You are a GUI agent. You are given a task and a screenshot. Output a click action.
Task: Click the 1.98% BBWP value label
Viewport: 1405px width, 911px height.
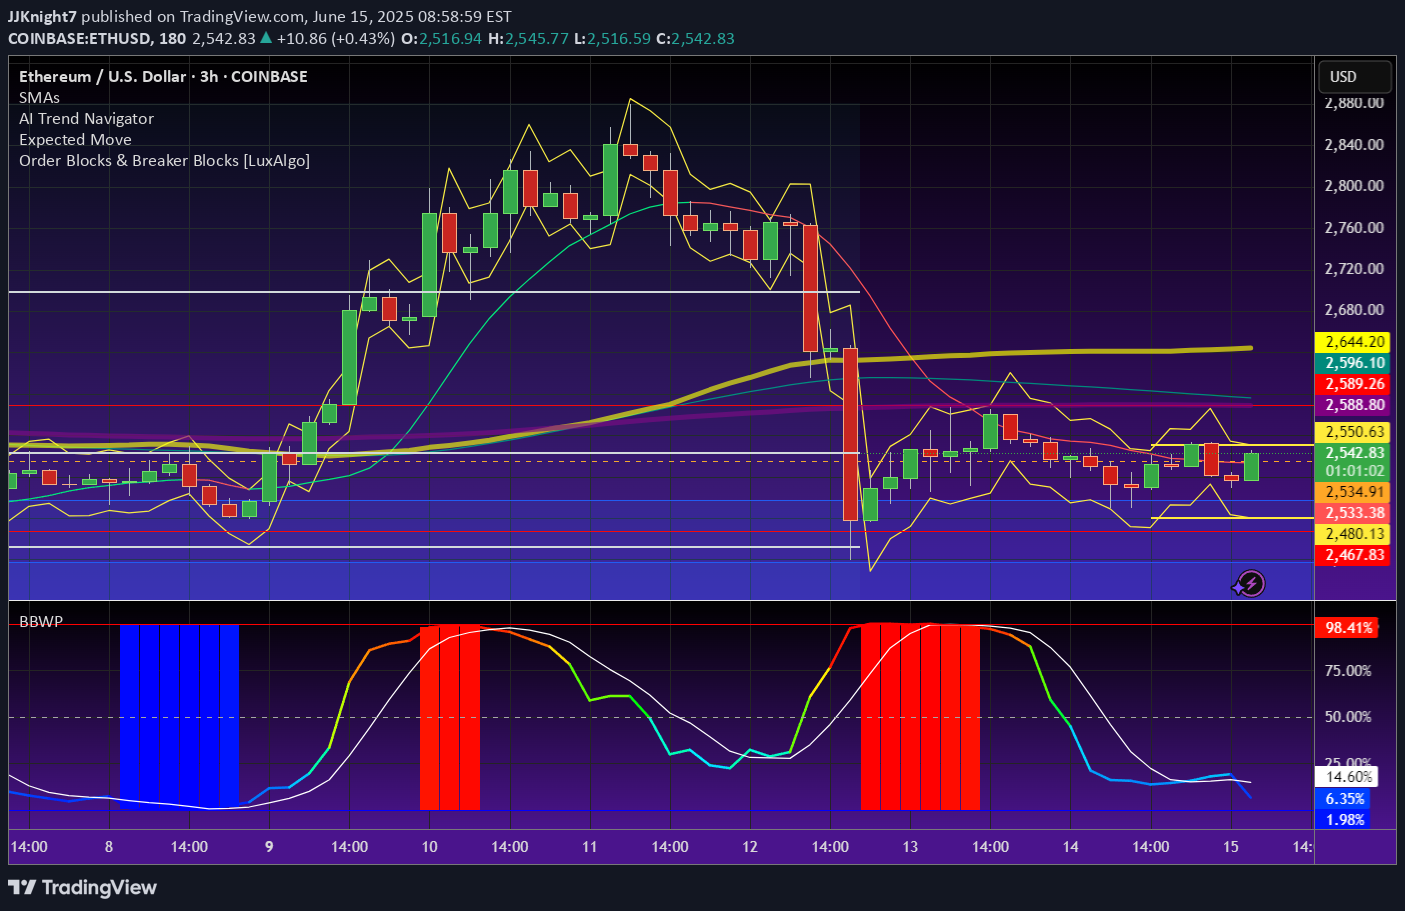pos(1345,820)
